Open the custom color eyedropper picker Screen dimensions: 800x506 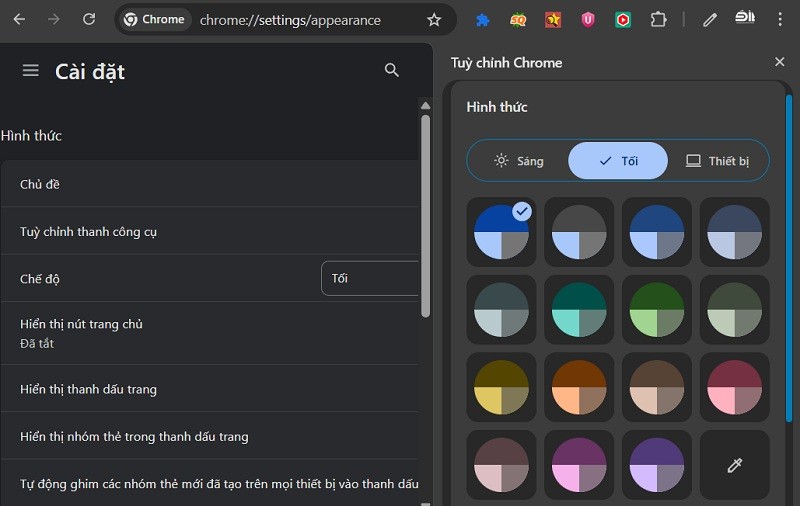pyautogui.click(x=734, y=465)
